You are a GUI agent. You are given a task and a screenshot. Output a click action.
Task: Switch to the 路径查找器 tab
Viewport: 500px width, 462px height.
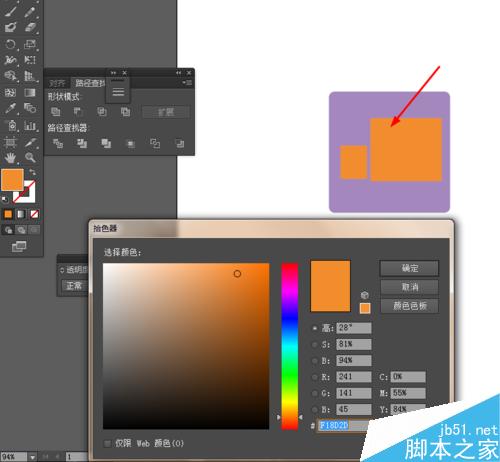tap(89, 83)
